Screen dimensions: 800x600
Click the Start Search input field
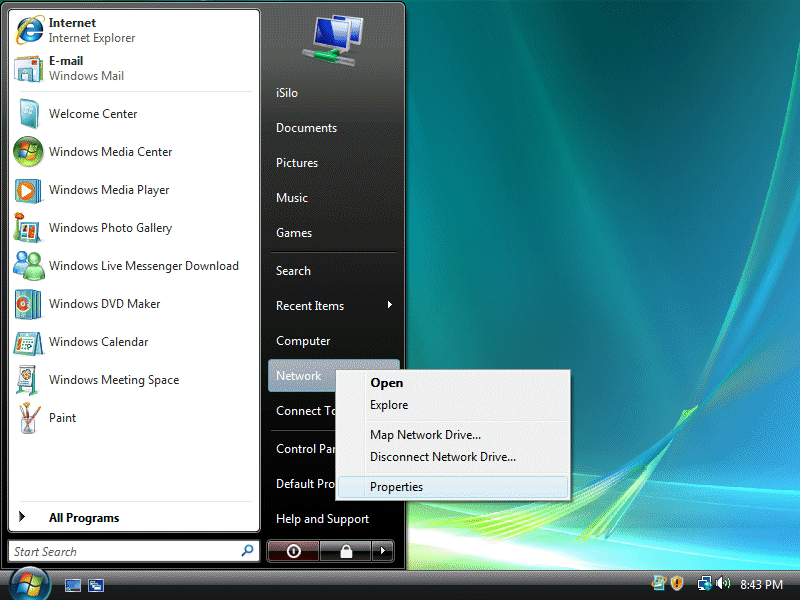point(124,551)
